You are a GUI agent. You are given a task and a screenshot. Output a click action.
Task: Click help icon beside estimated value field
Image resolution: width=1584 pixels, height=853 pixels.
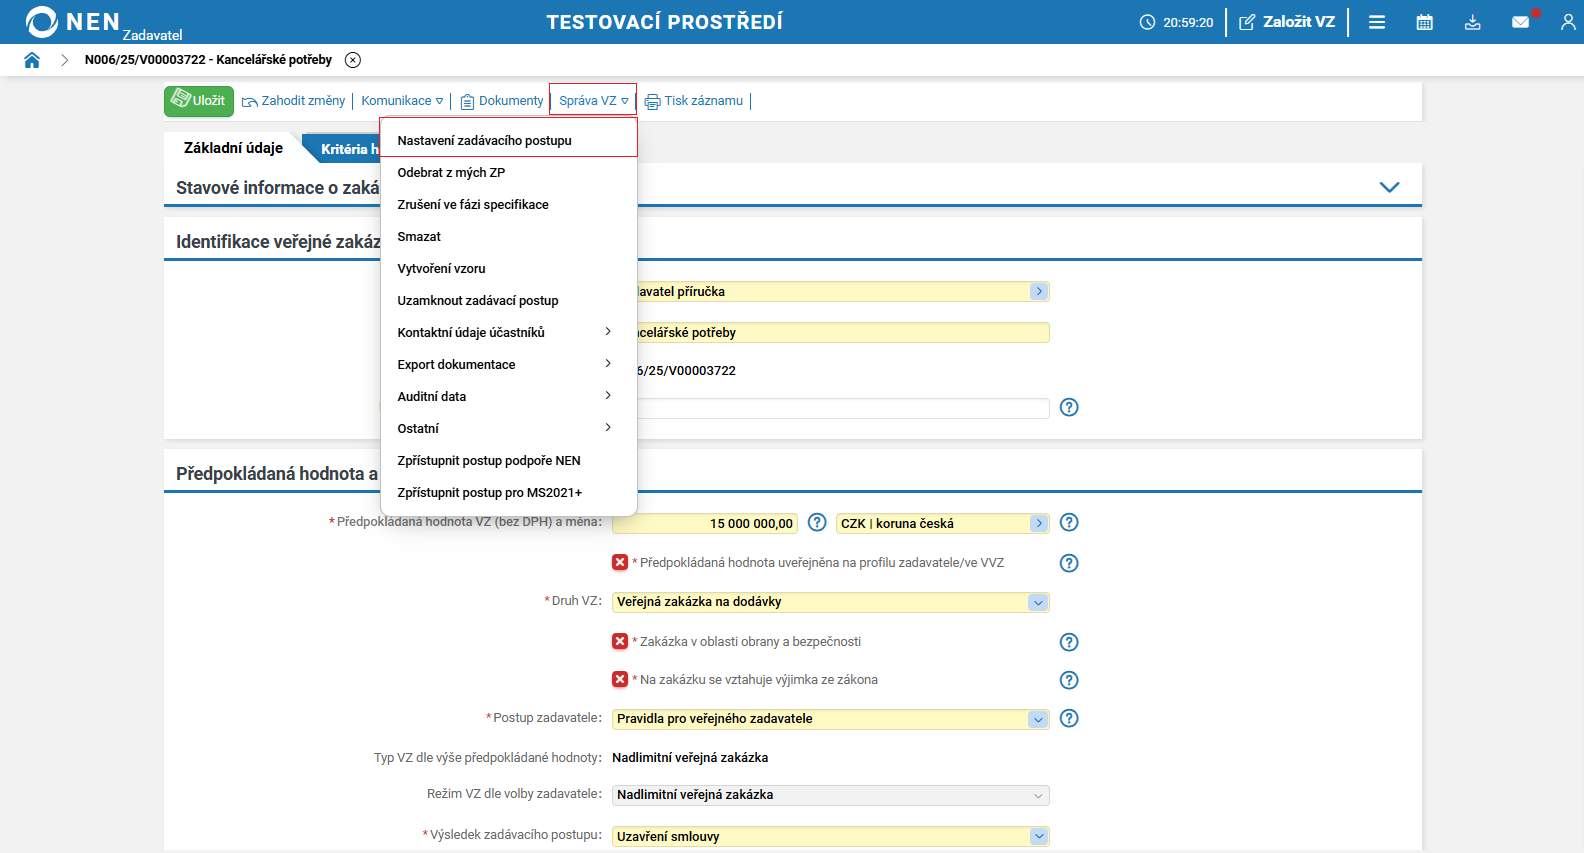817,523
